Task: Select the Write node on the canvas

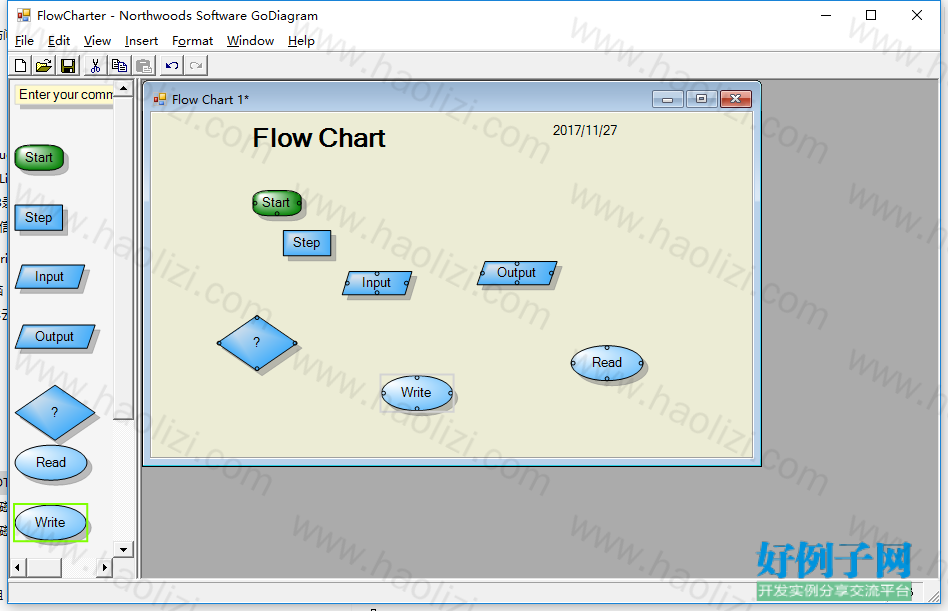Action: tap(417, 393)
